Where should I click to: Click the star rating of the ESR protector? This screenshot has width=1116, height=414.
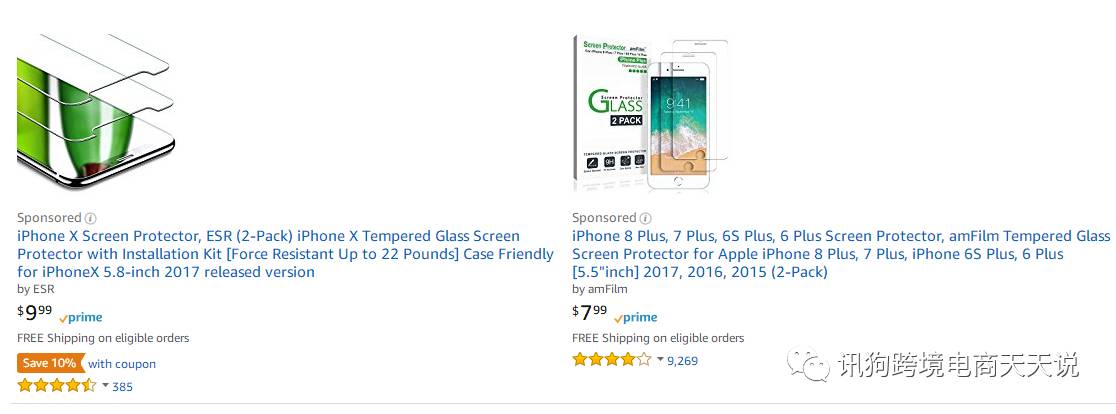pyautogui.click(x=57, y=386)
